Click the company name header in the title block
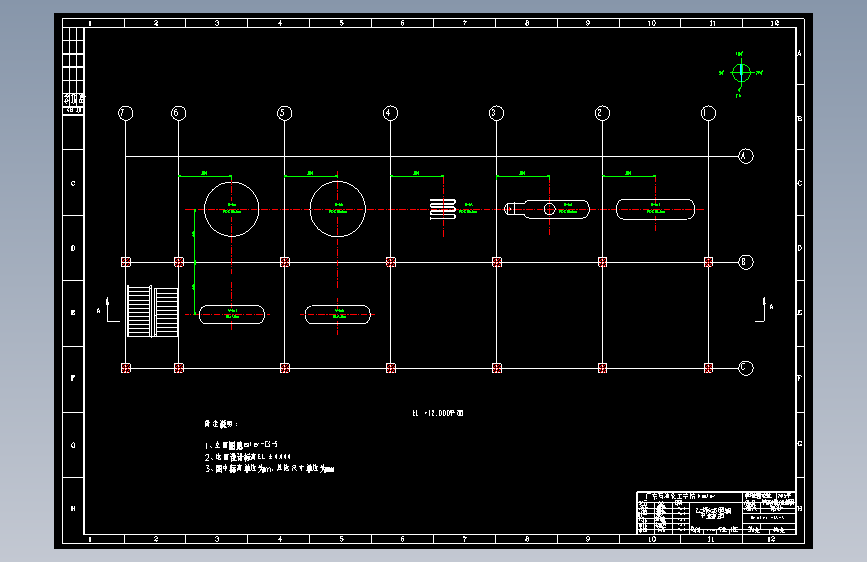Screen dimensions: 867x562 [680, 496]
